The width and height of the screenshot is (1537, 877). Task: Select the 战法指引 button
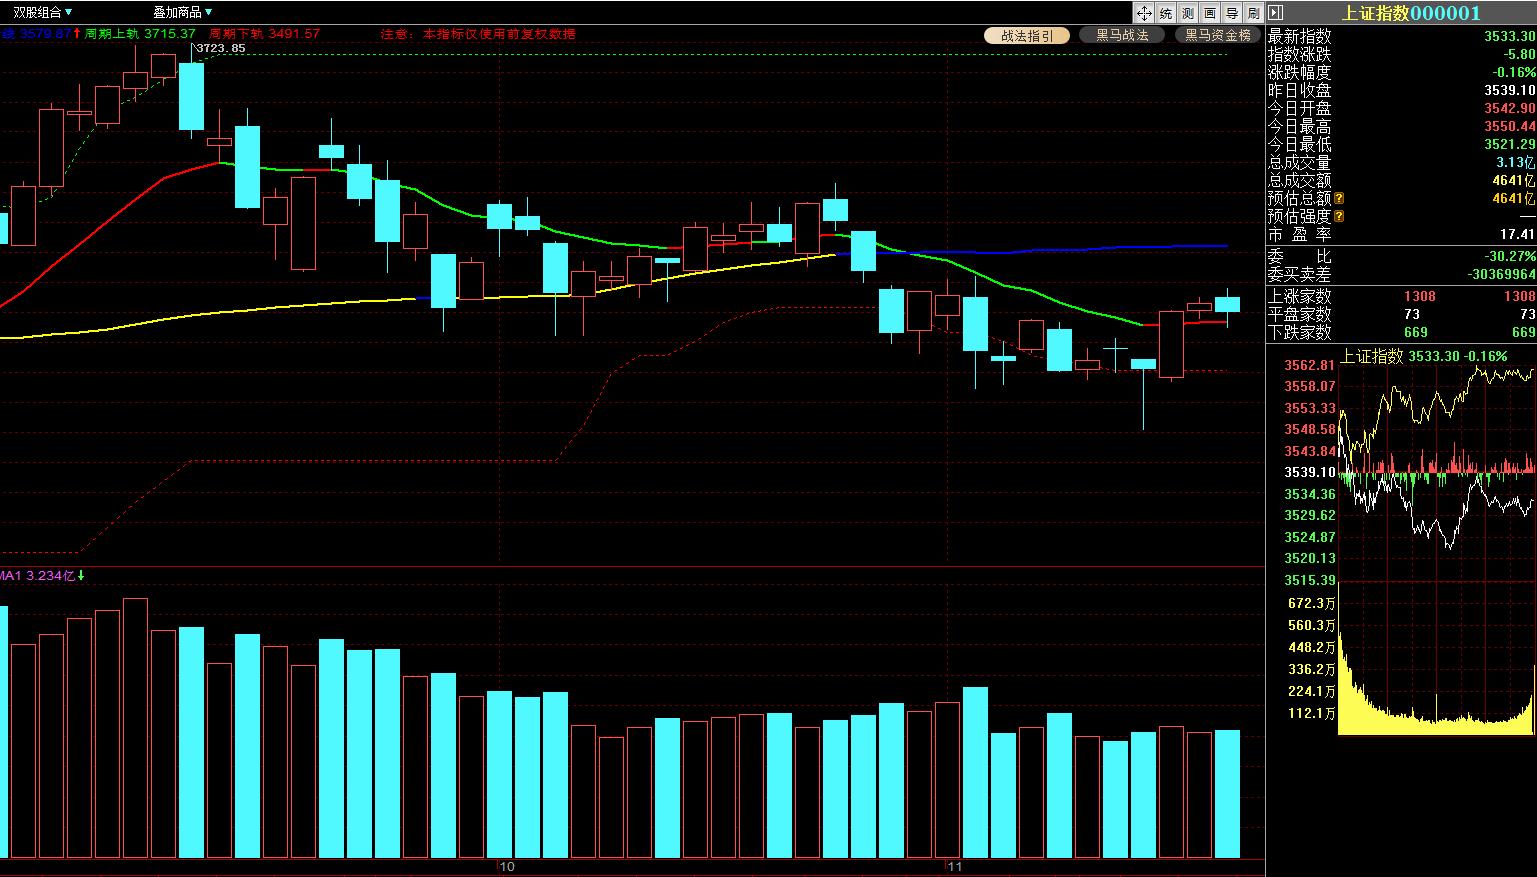(1027, 35)
